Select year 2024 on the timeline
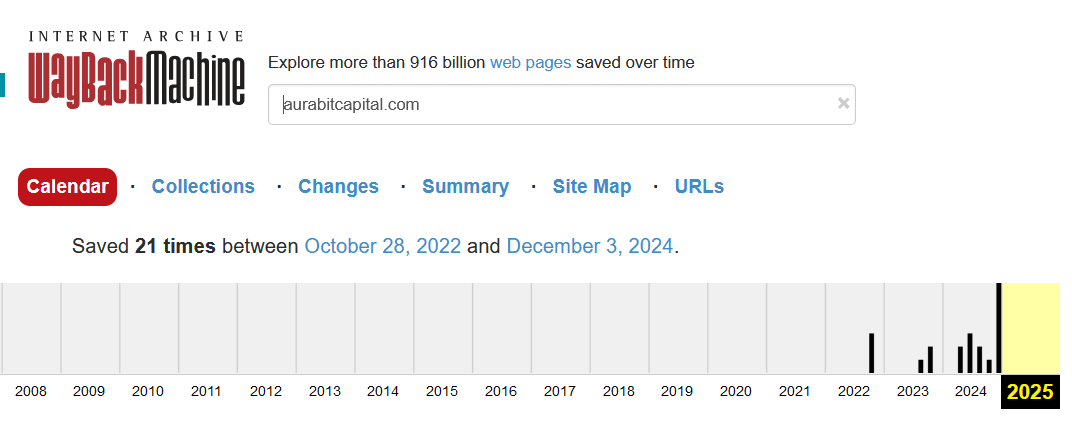 pos(972,391)
